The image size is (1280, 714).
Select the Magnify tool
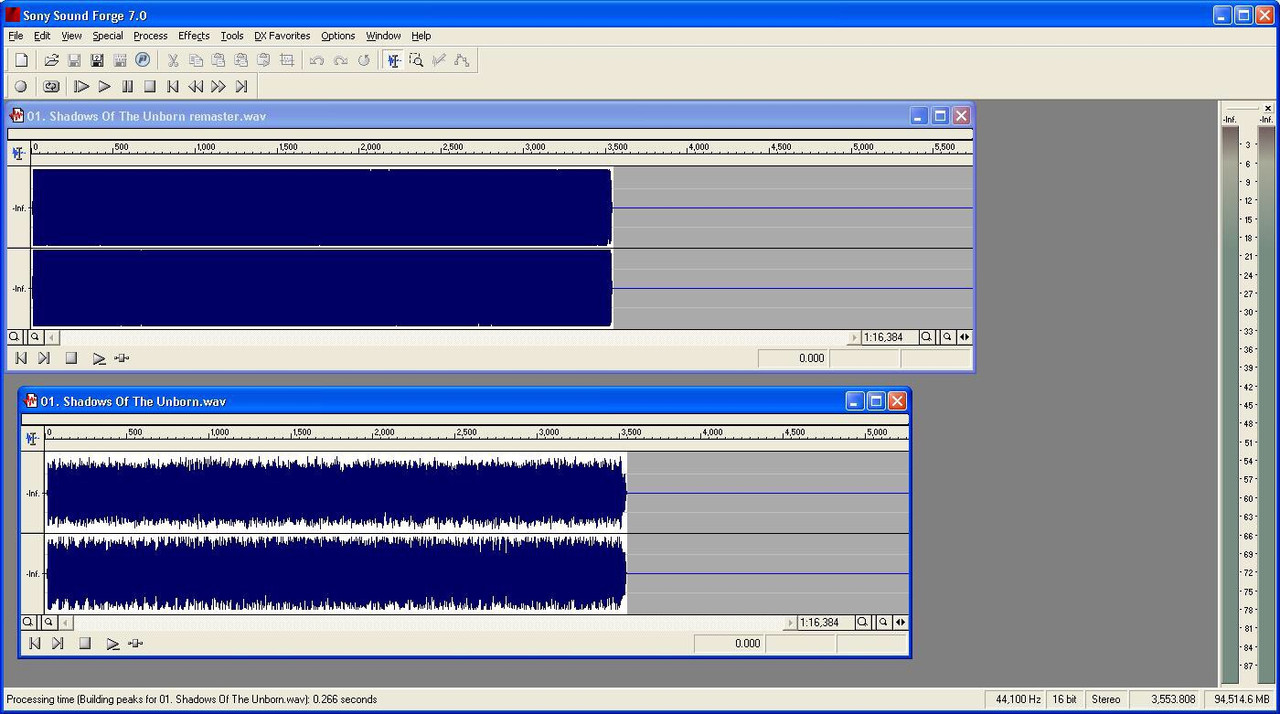[416, 60]
